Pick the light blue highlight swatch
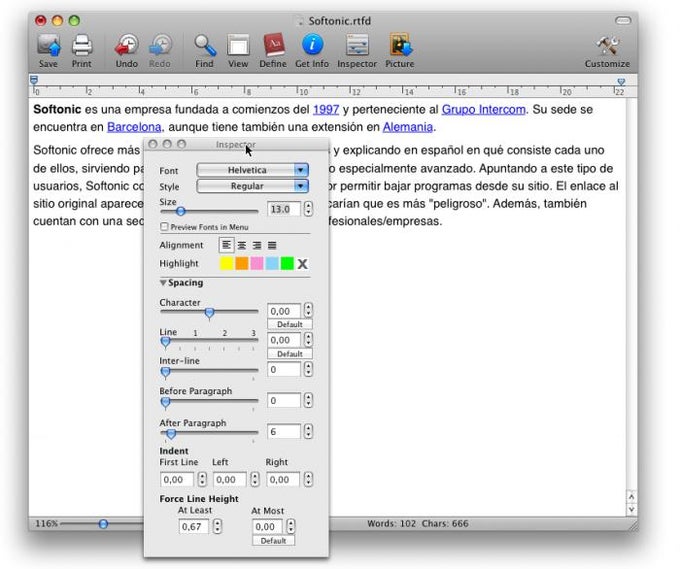Screen dimensions: 680x569 pos(272,263)
